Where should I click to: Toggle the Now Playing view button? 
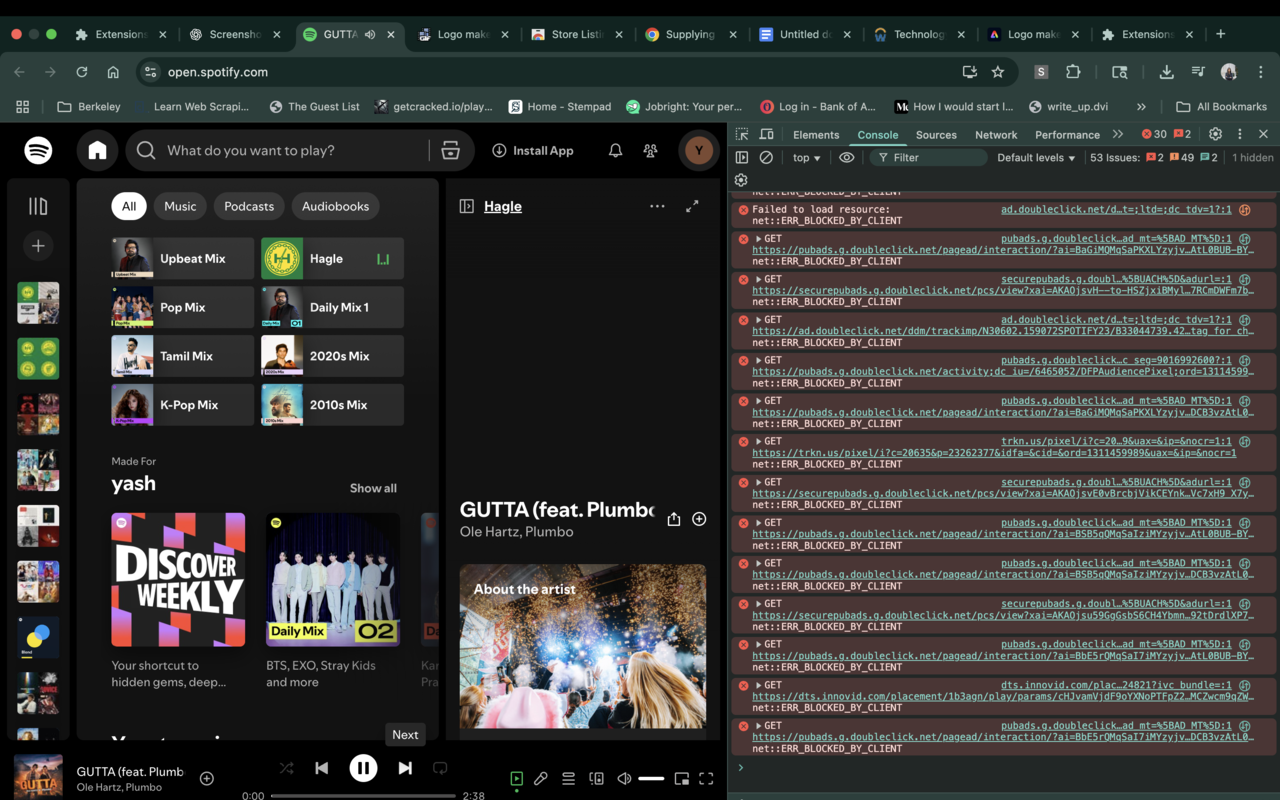tap(517, 778)
